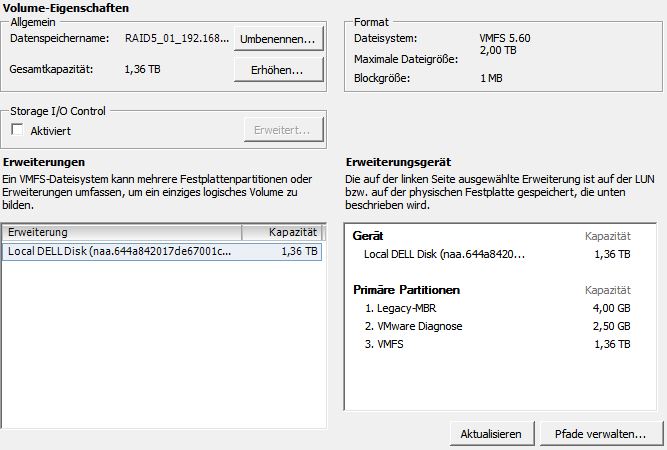The image size is (667, 450).
Task: Click the Blockgröße value 1 MB
Action: [x=491, y=78]
